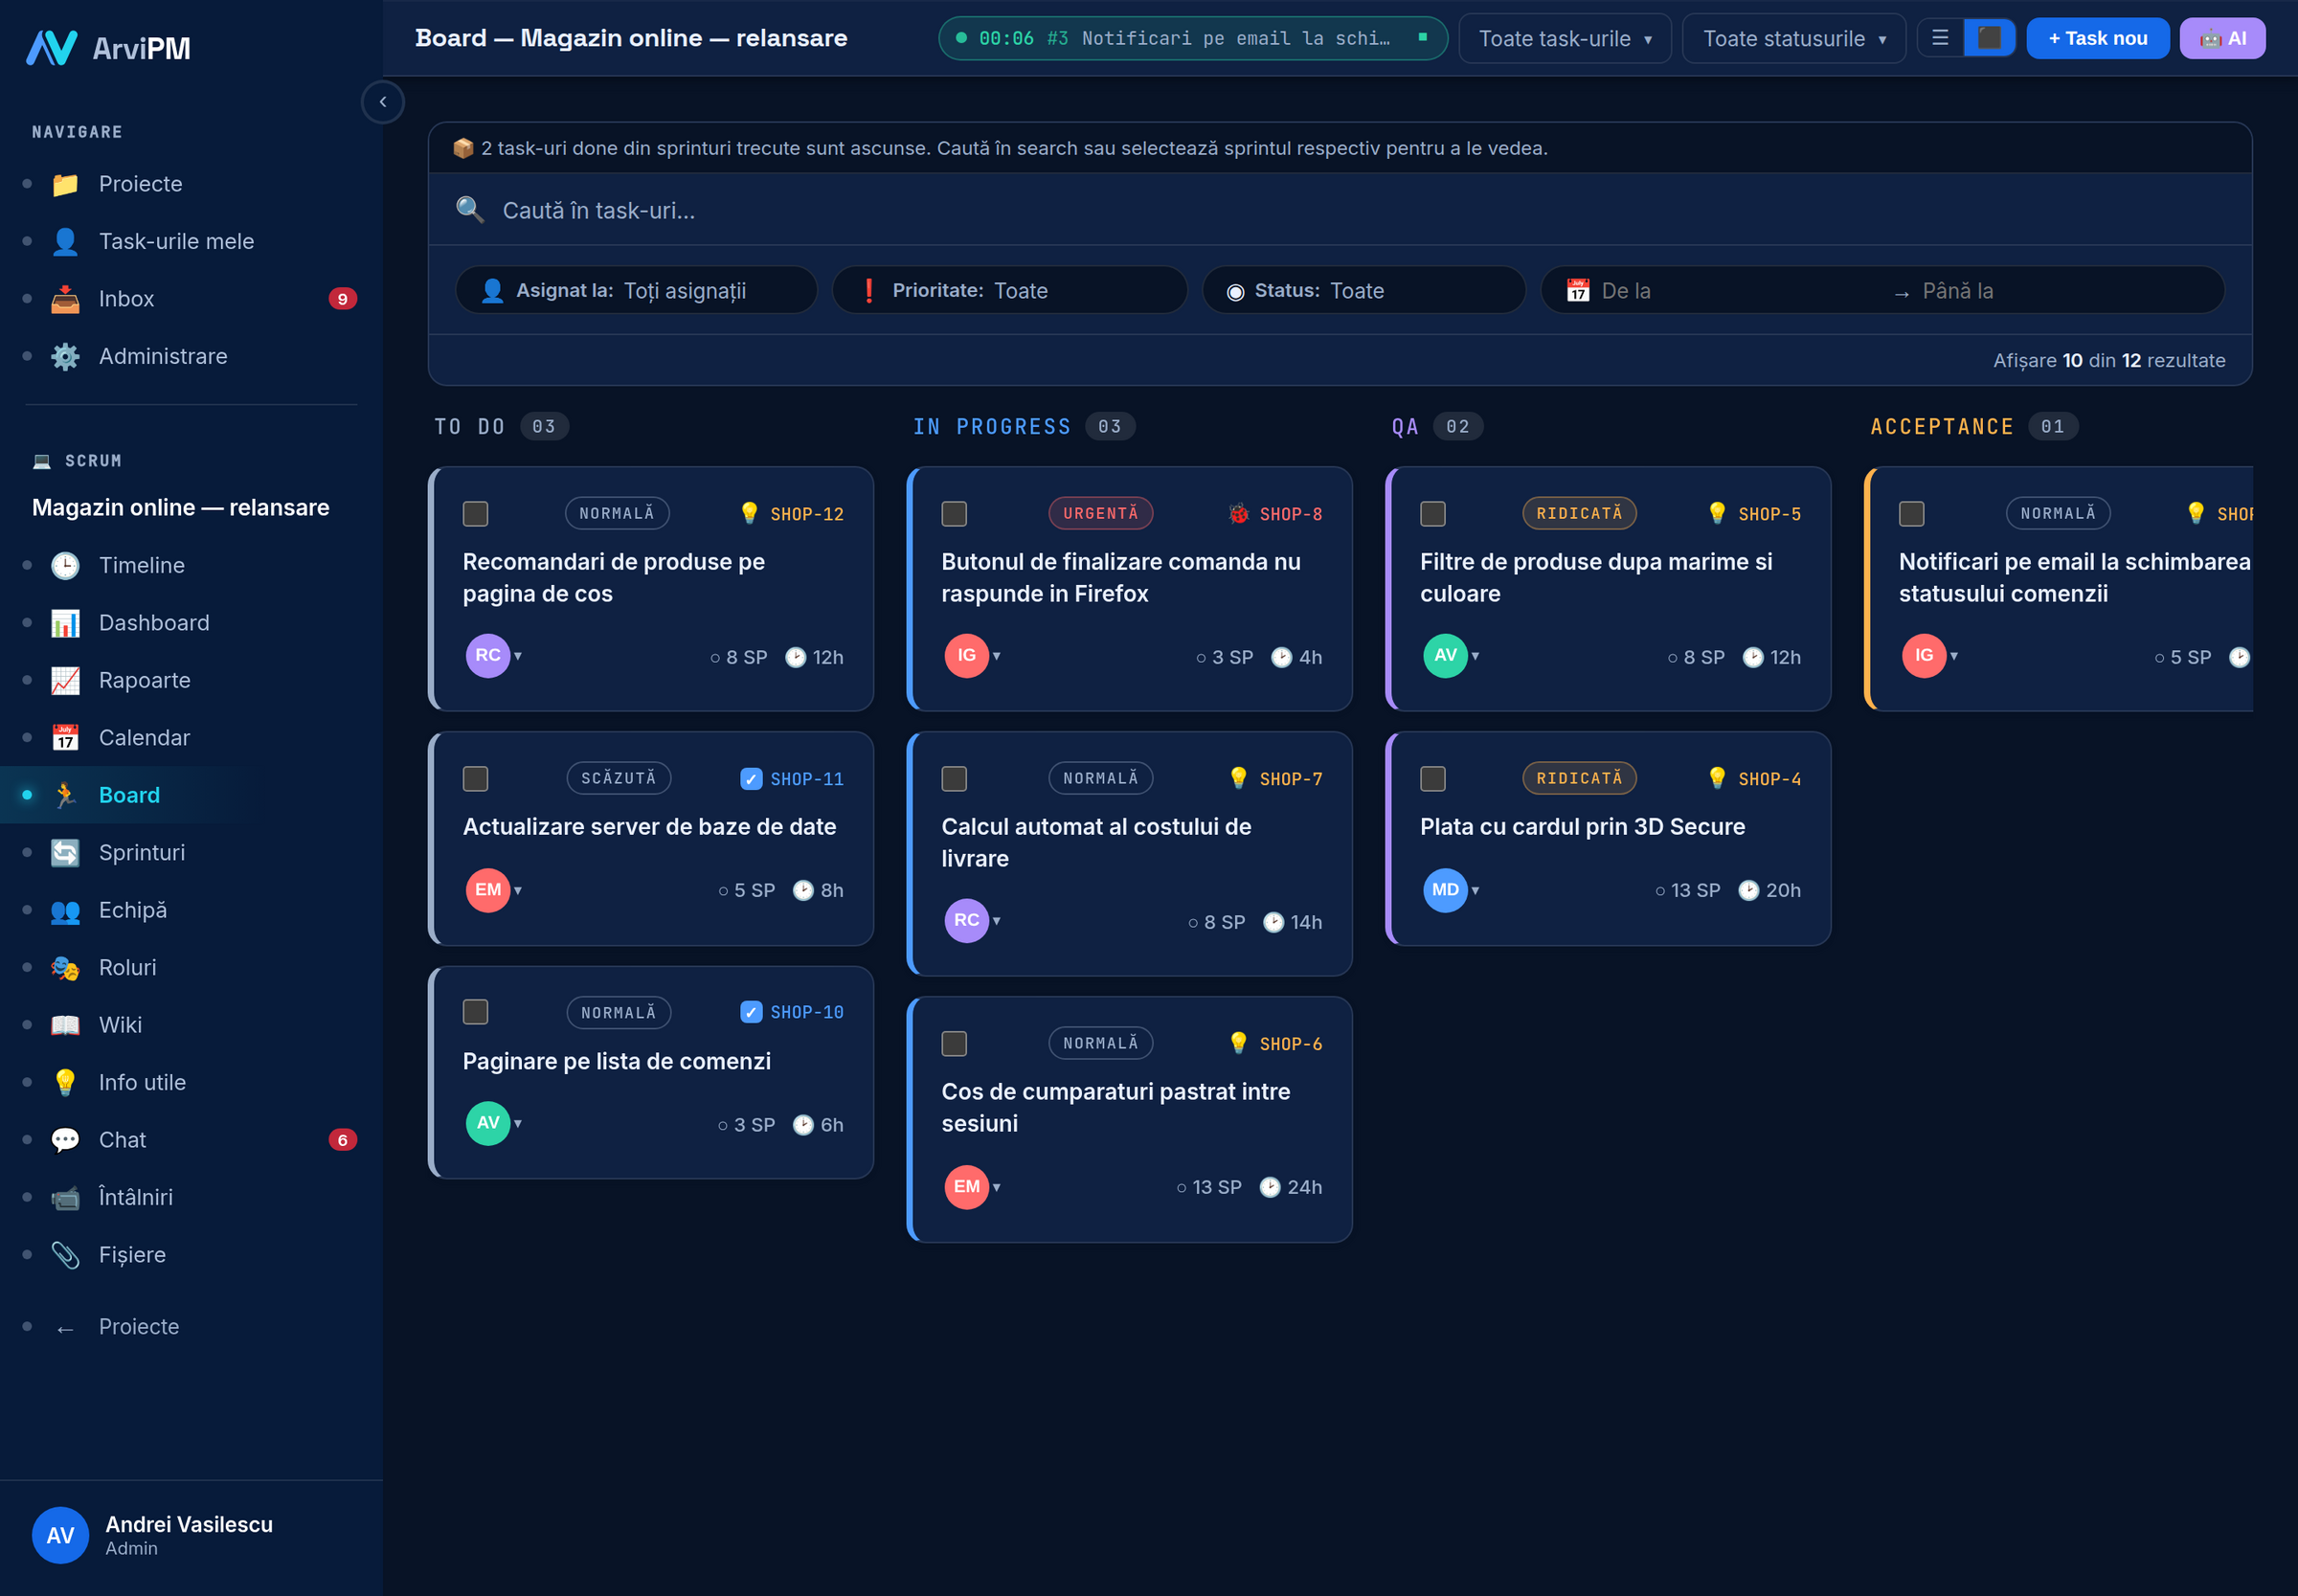This screenshot has height=1596, width=2298.
Task: Click the ArviPM logo icon
Action: [51, 47]
